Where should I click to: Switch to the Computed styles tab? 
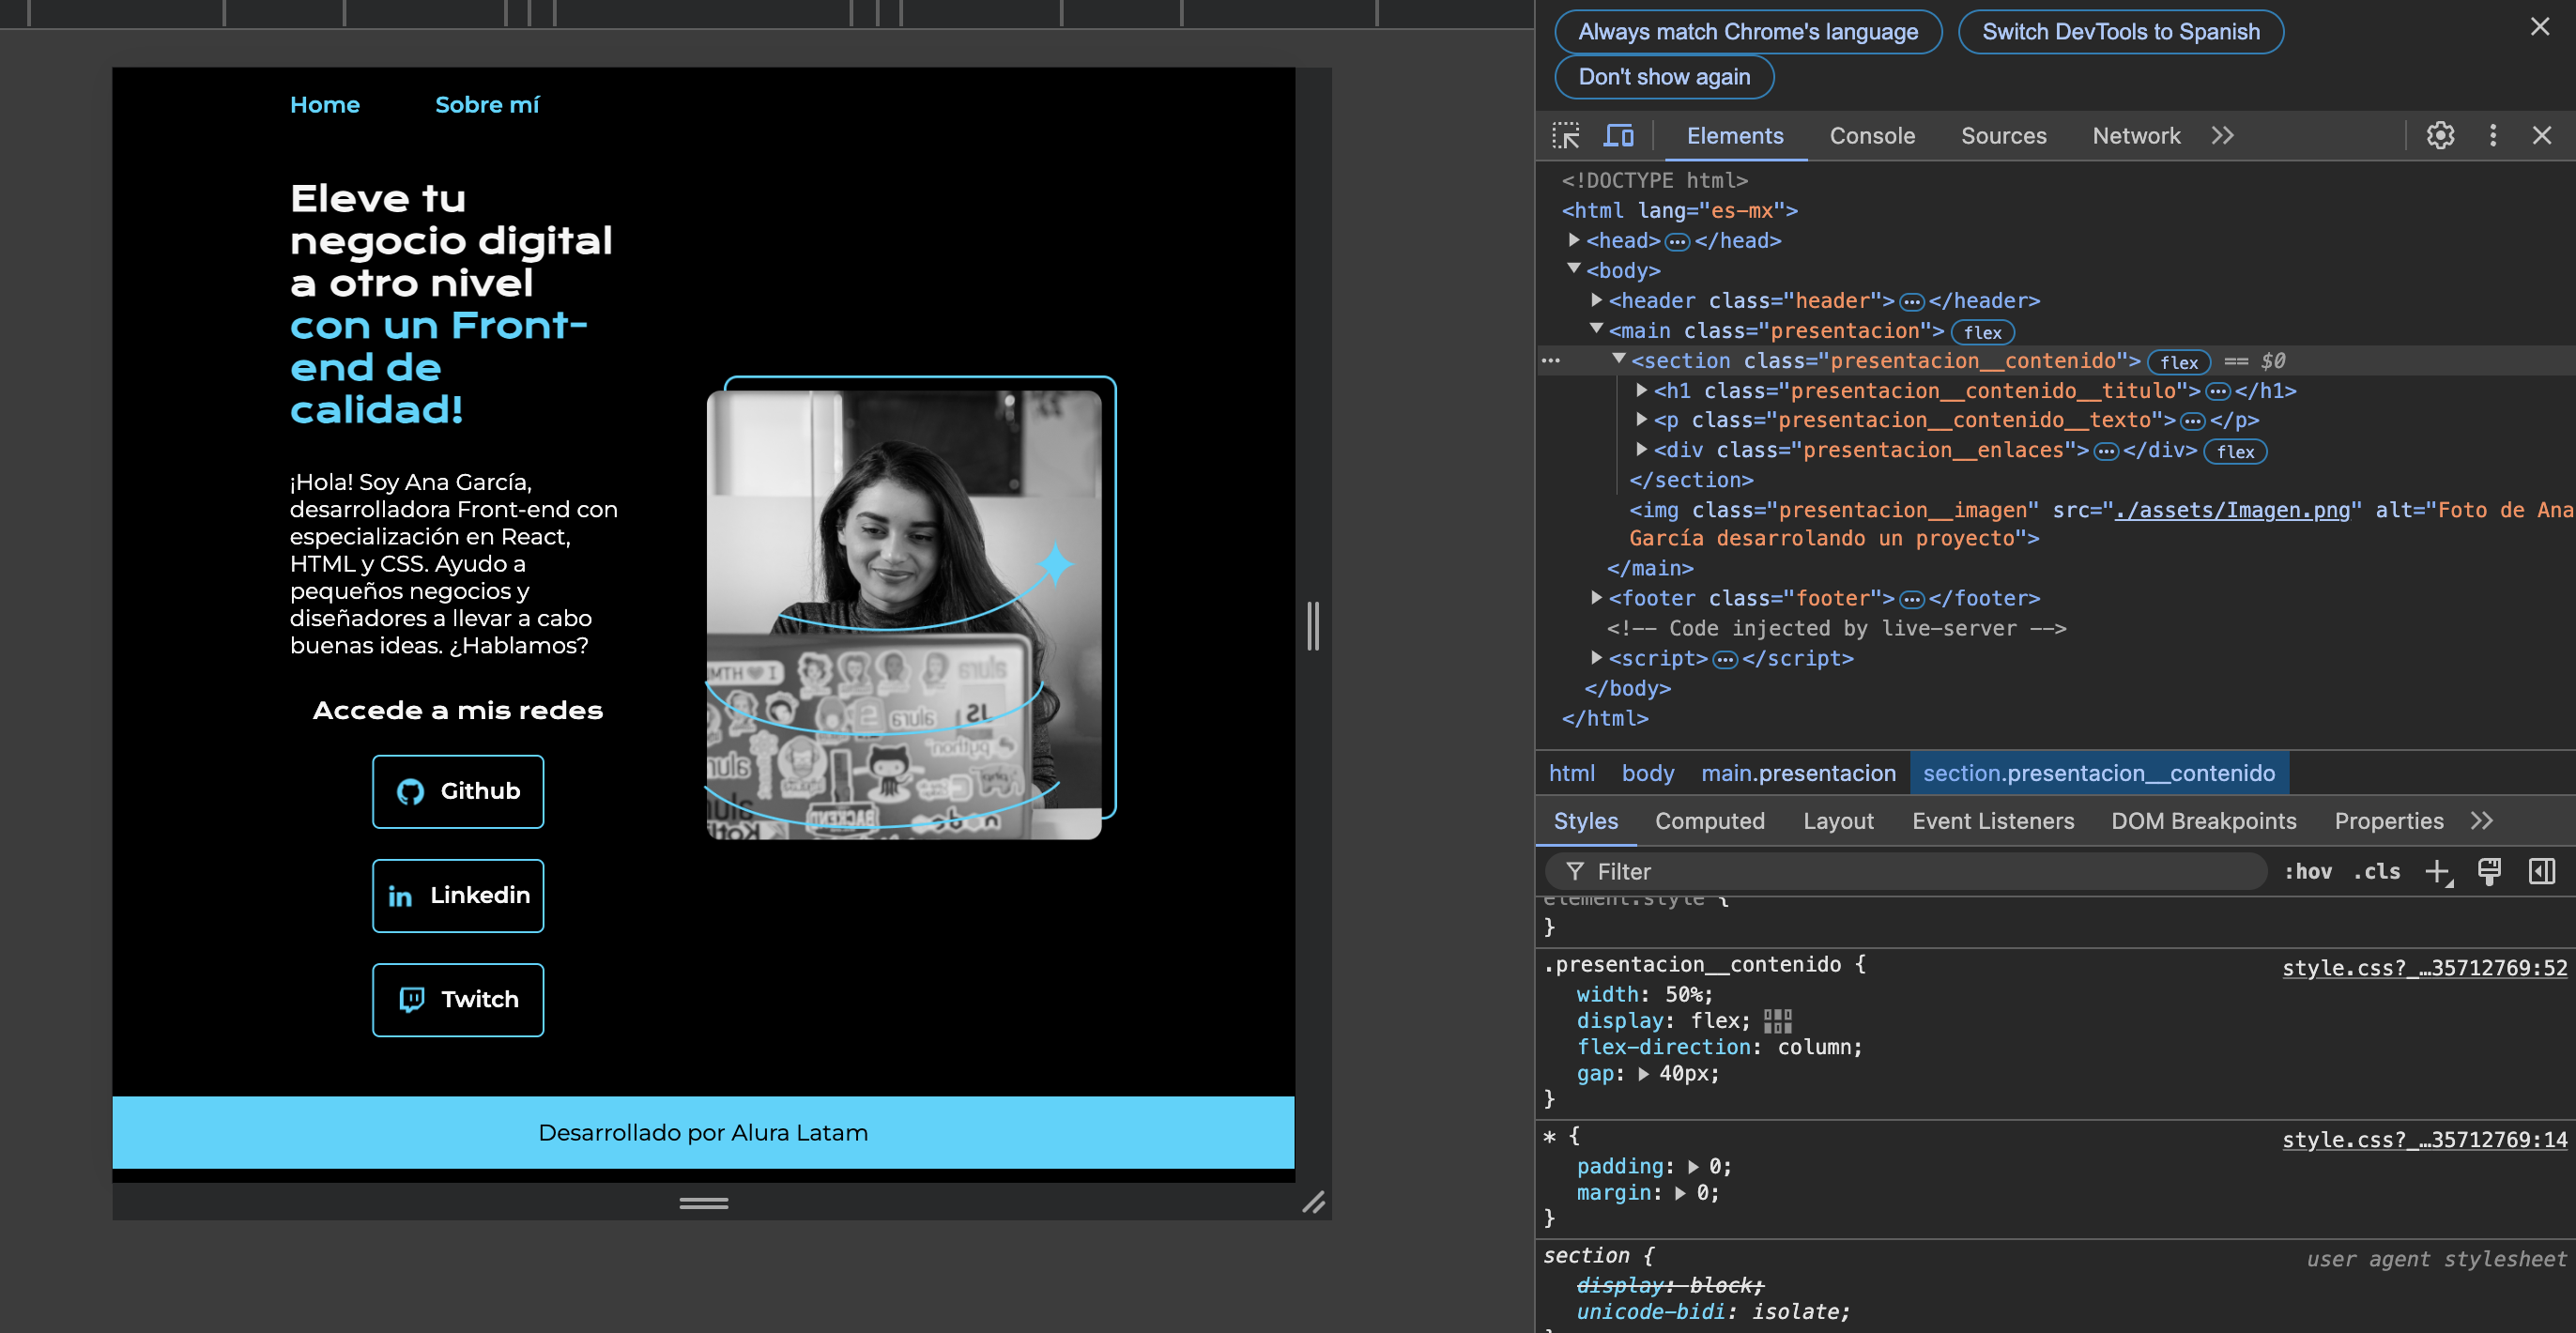[1710, 821]
